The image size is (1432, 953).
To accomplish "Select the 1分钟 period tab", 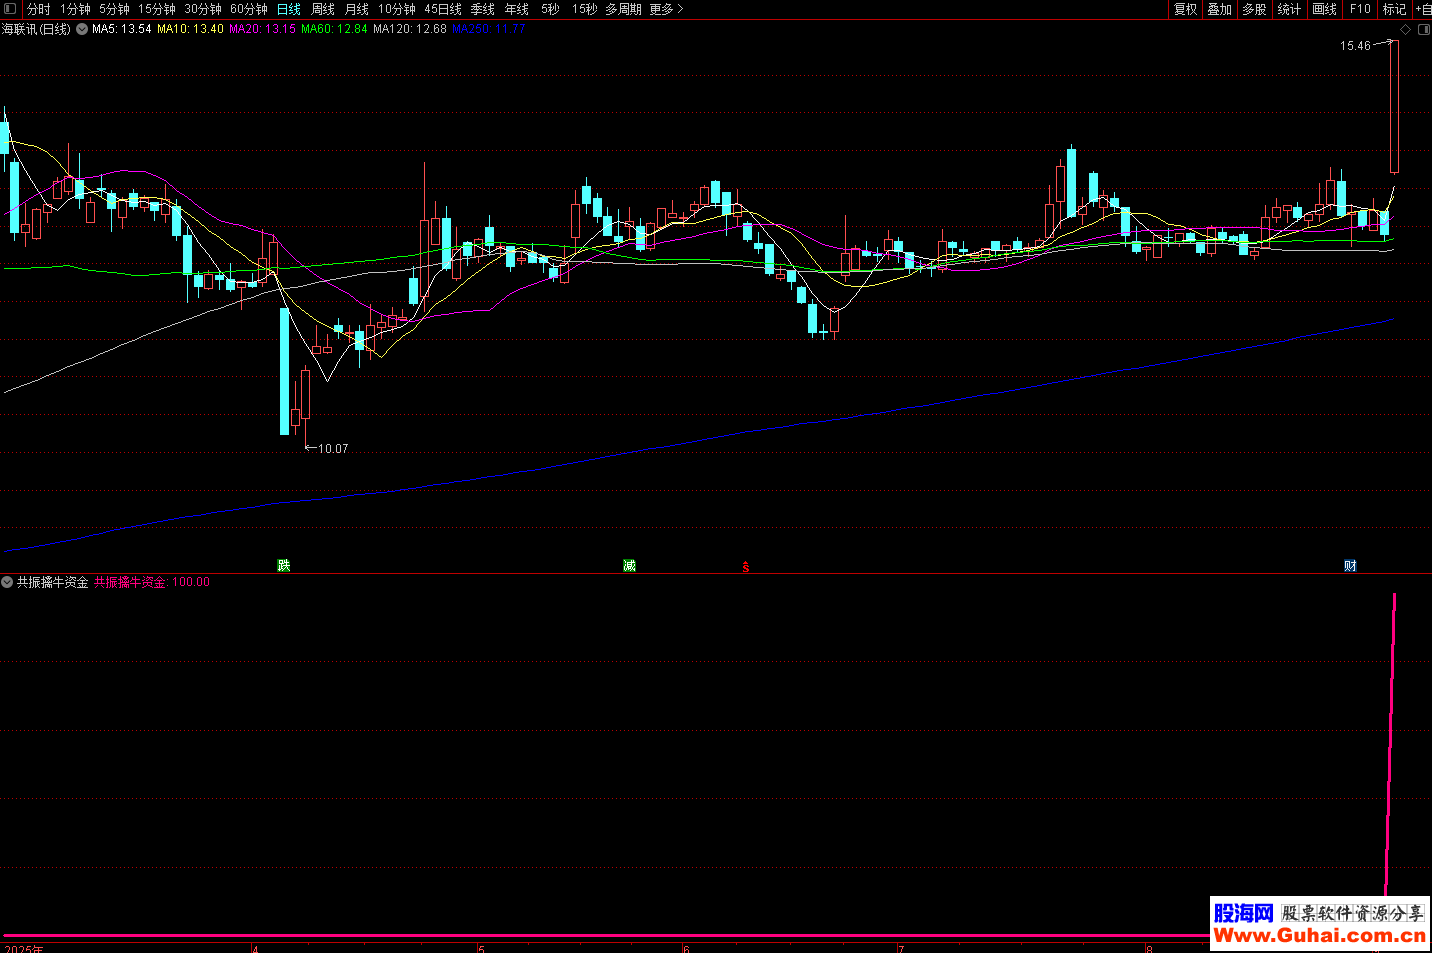I will (x=75, y=9).
